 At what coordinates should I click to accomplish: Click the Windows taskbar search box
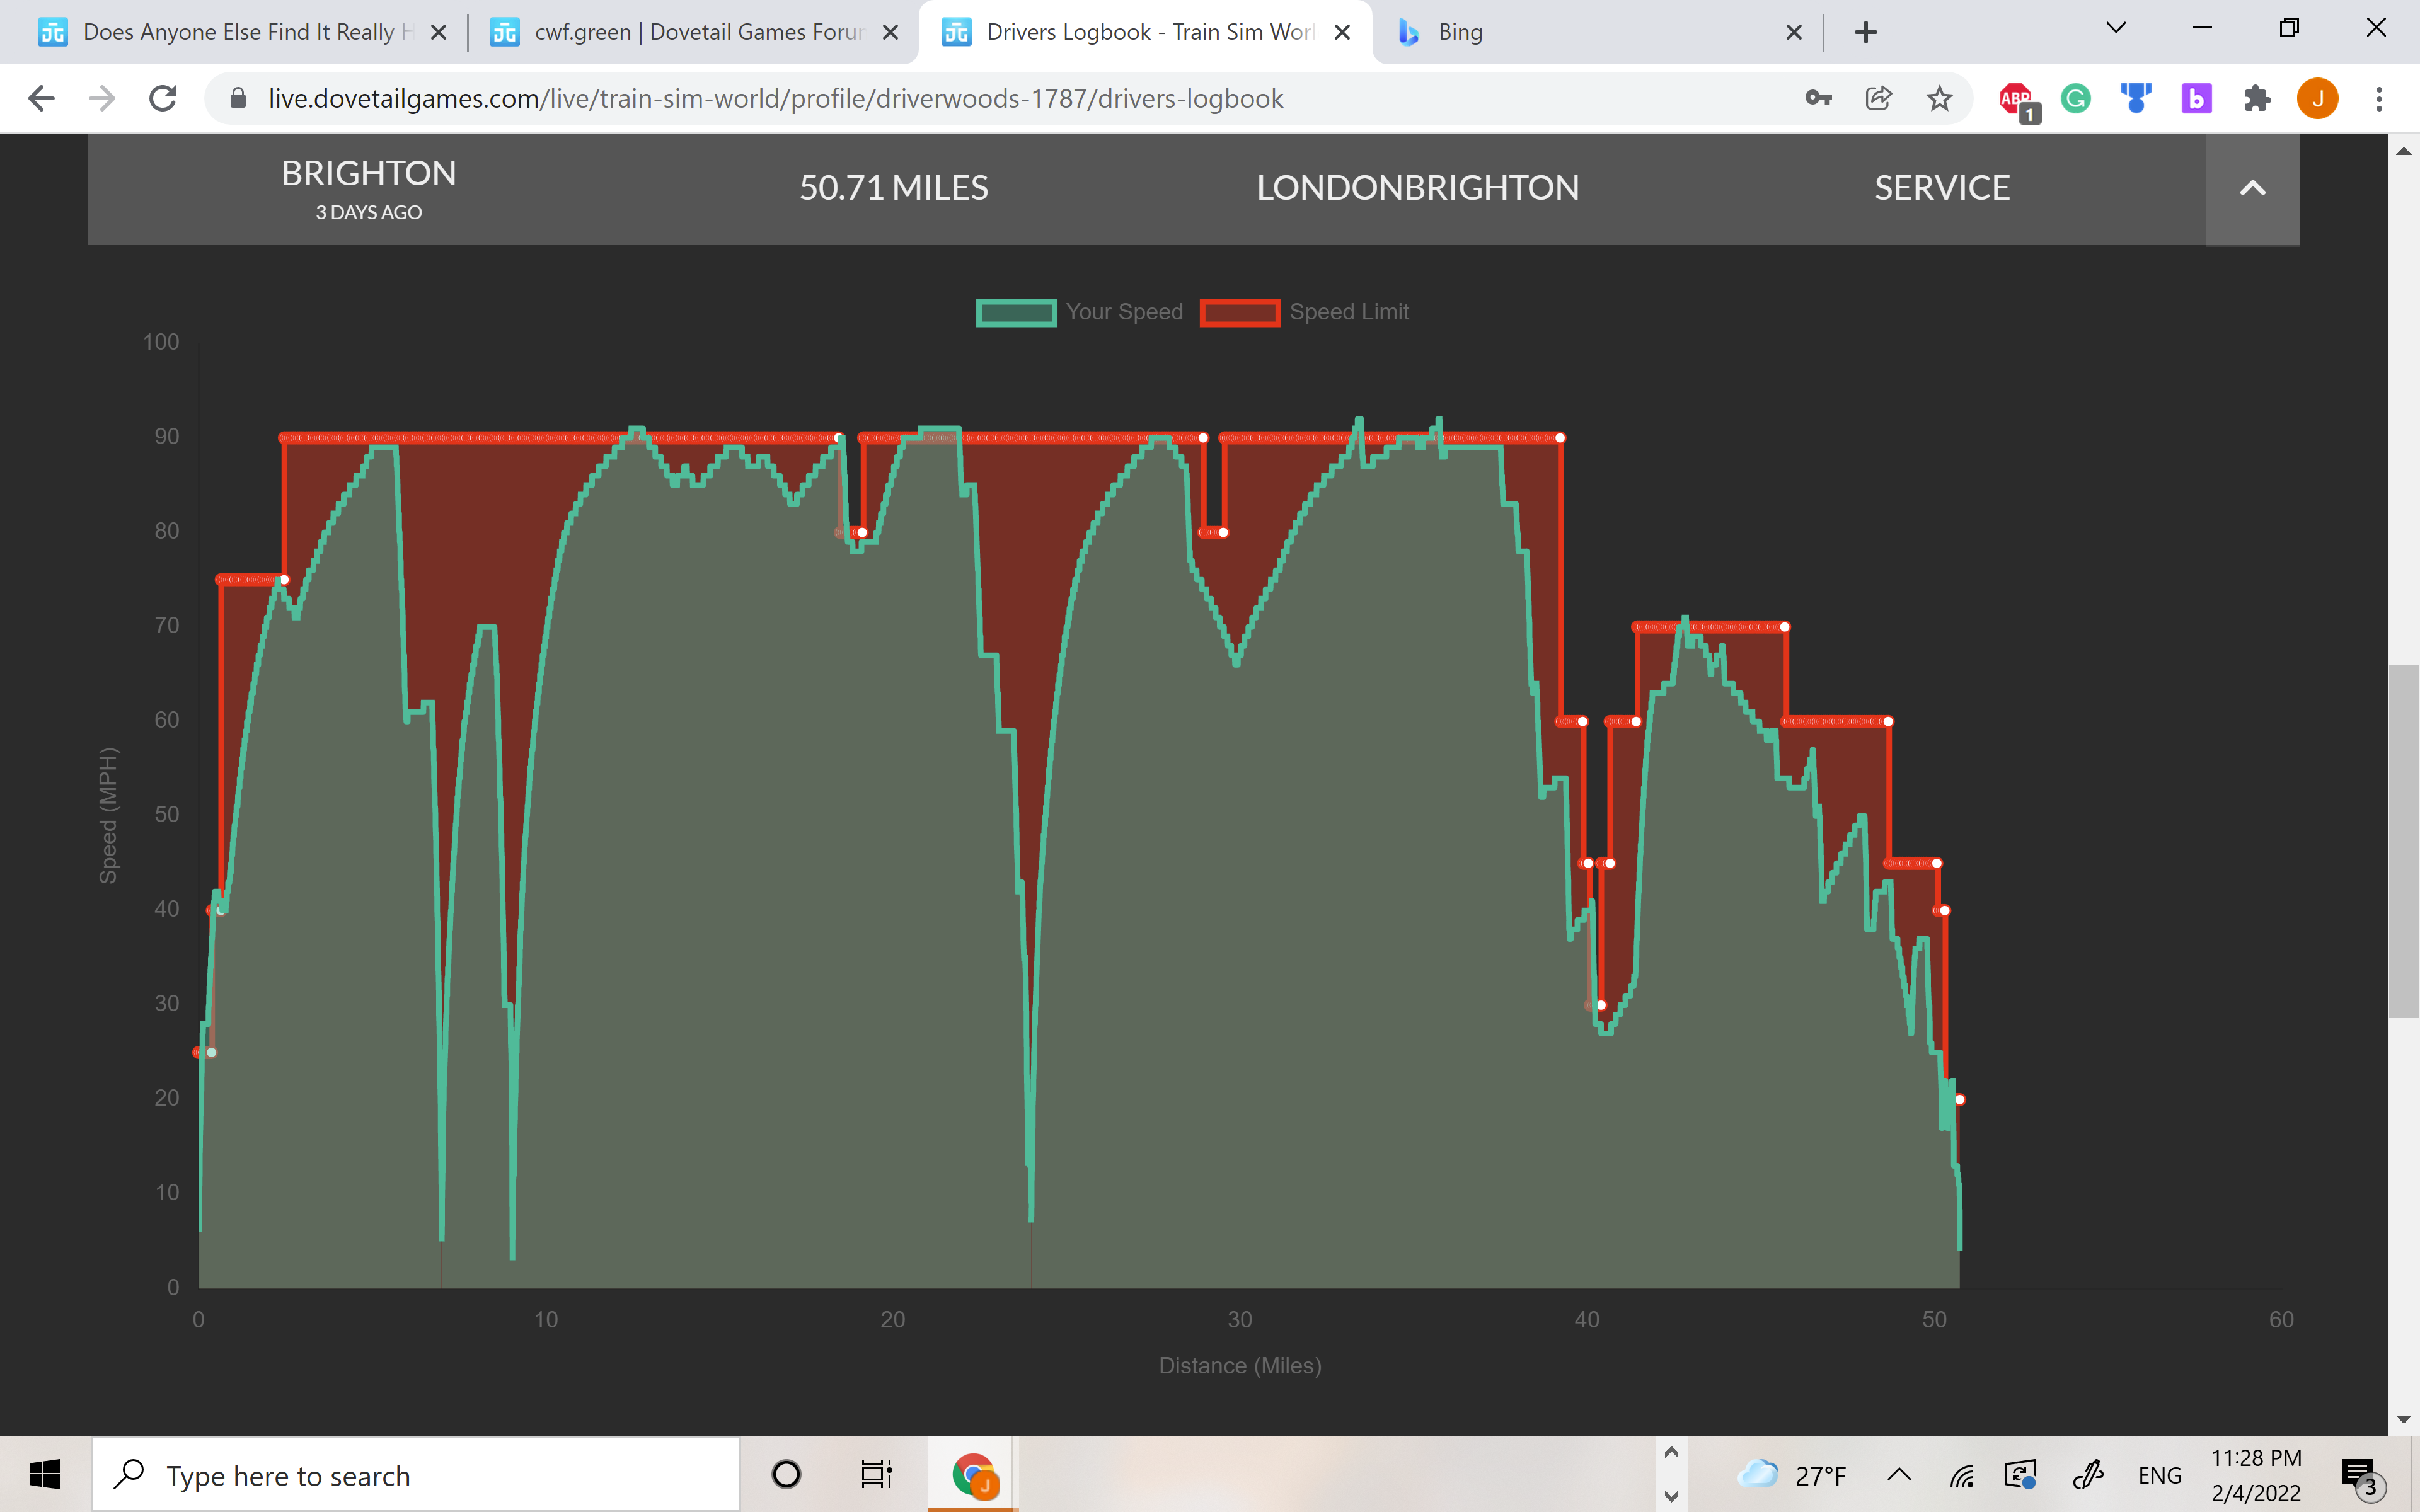click(415, 1475)
